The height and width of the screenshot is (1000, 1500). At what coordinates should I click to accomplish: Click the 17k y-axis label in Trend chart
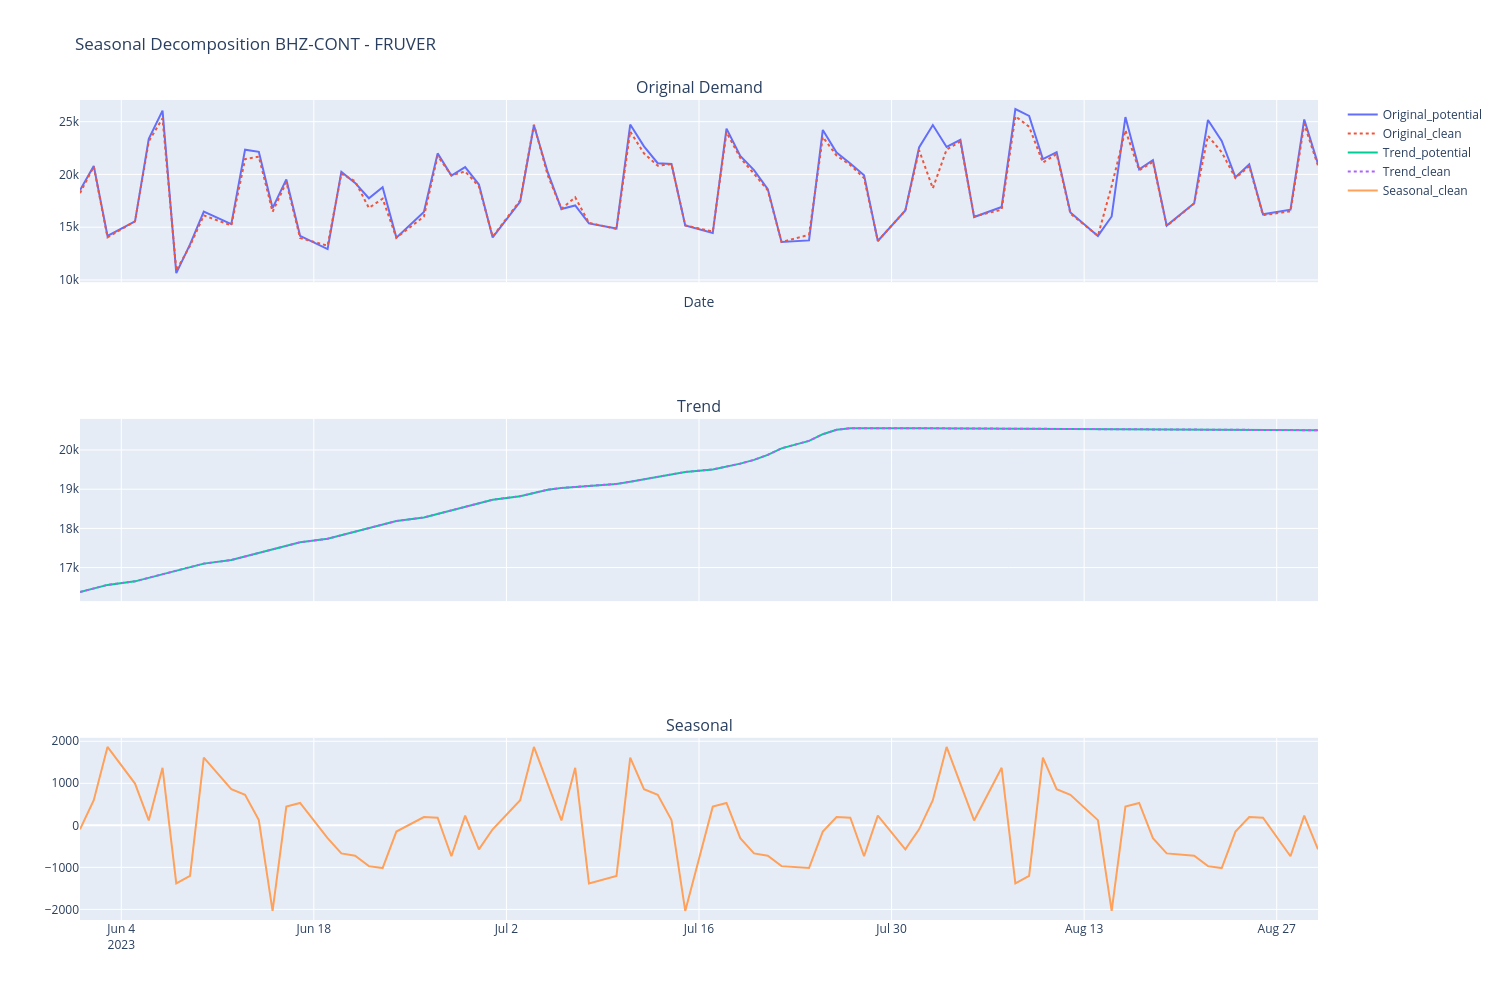tap(68, 568)
